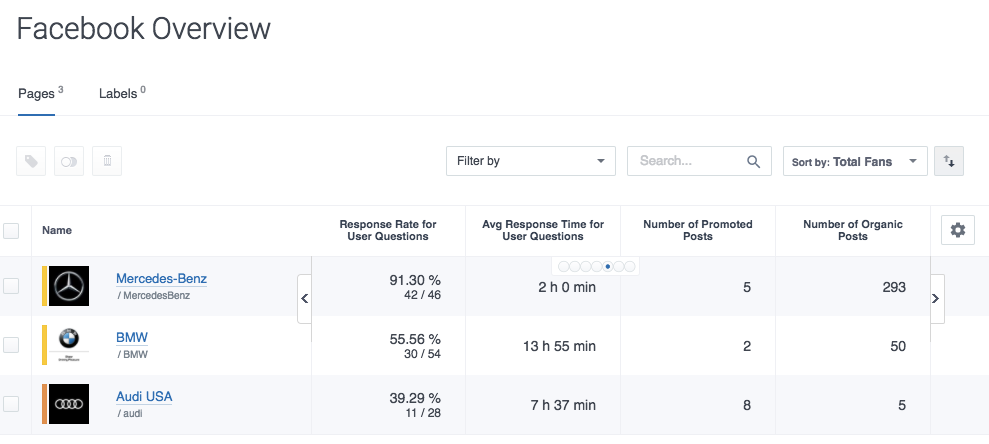
Task: Click the BMW logo thumbnail
Action: [x=69, y=344]
